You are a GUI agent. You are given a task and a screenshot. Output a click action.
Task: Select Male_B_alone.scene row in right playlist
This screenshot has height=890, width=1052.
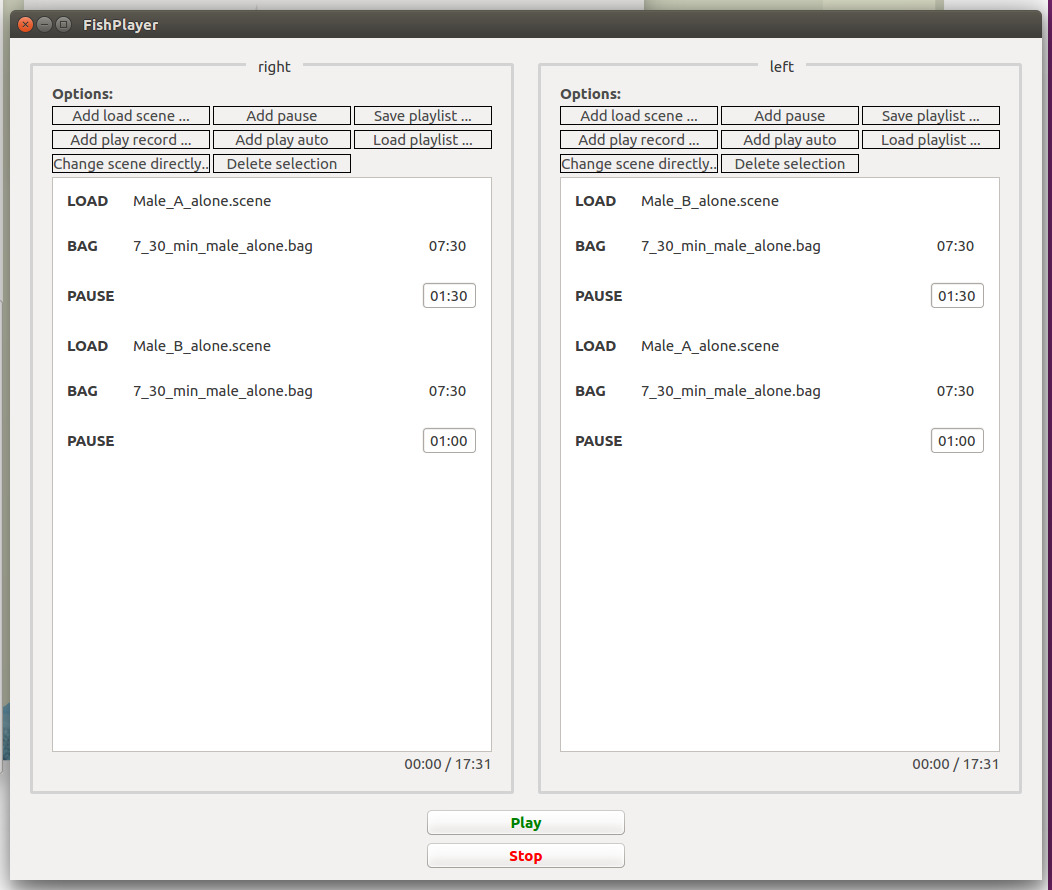(272, 346)
